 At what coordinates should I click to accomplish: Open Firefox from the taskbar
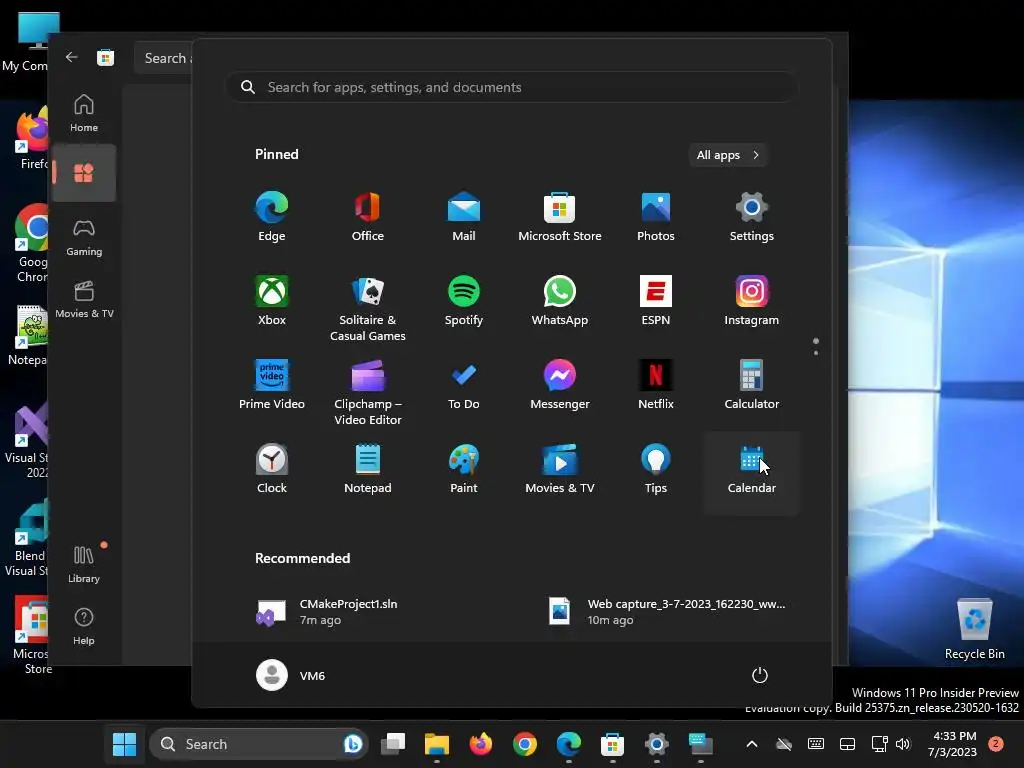[481, 744]
